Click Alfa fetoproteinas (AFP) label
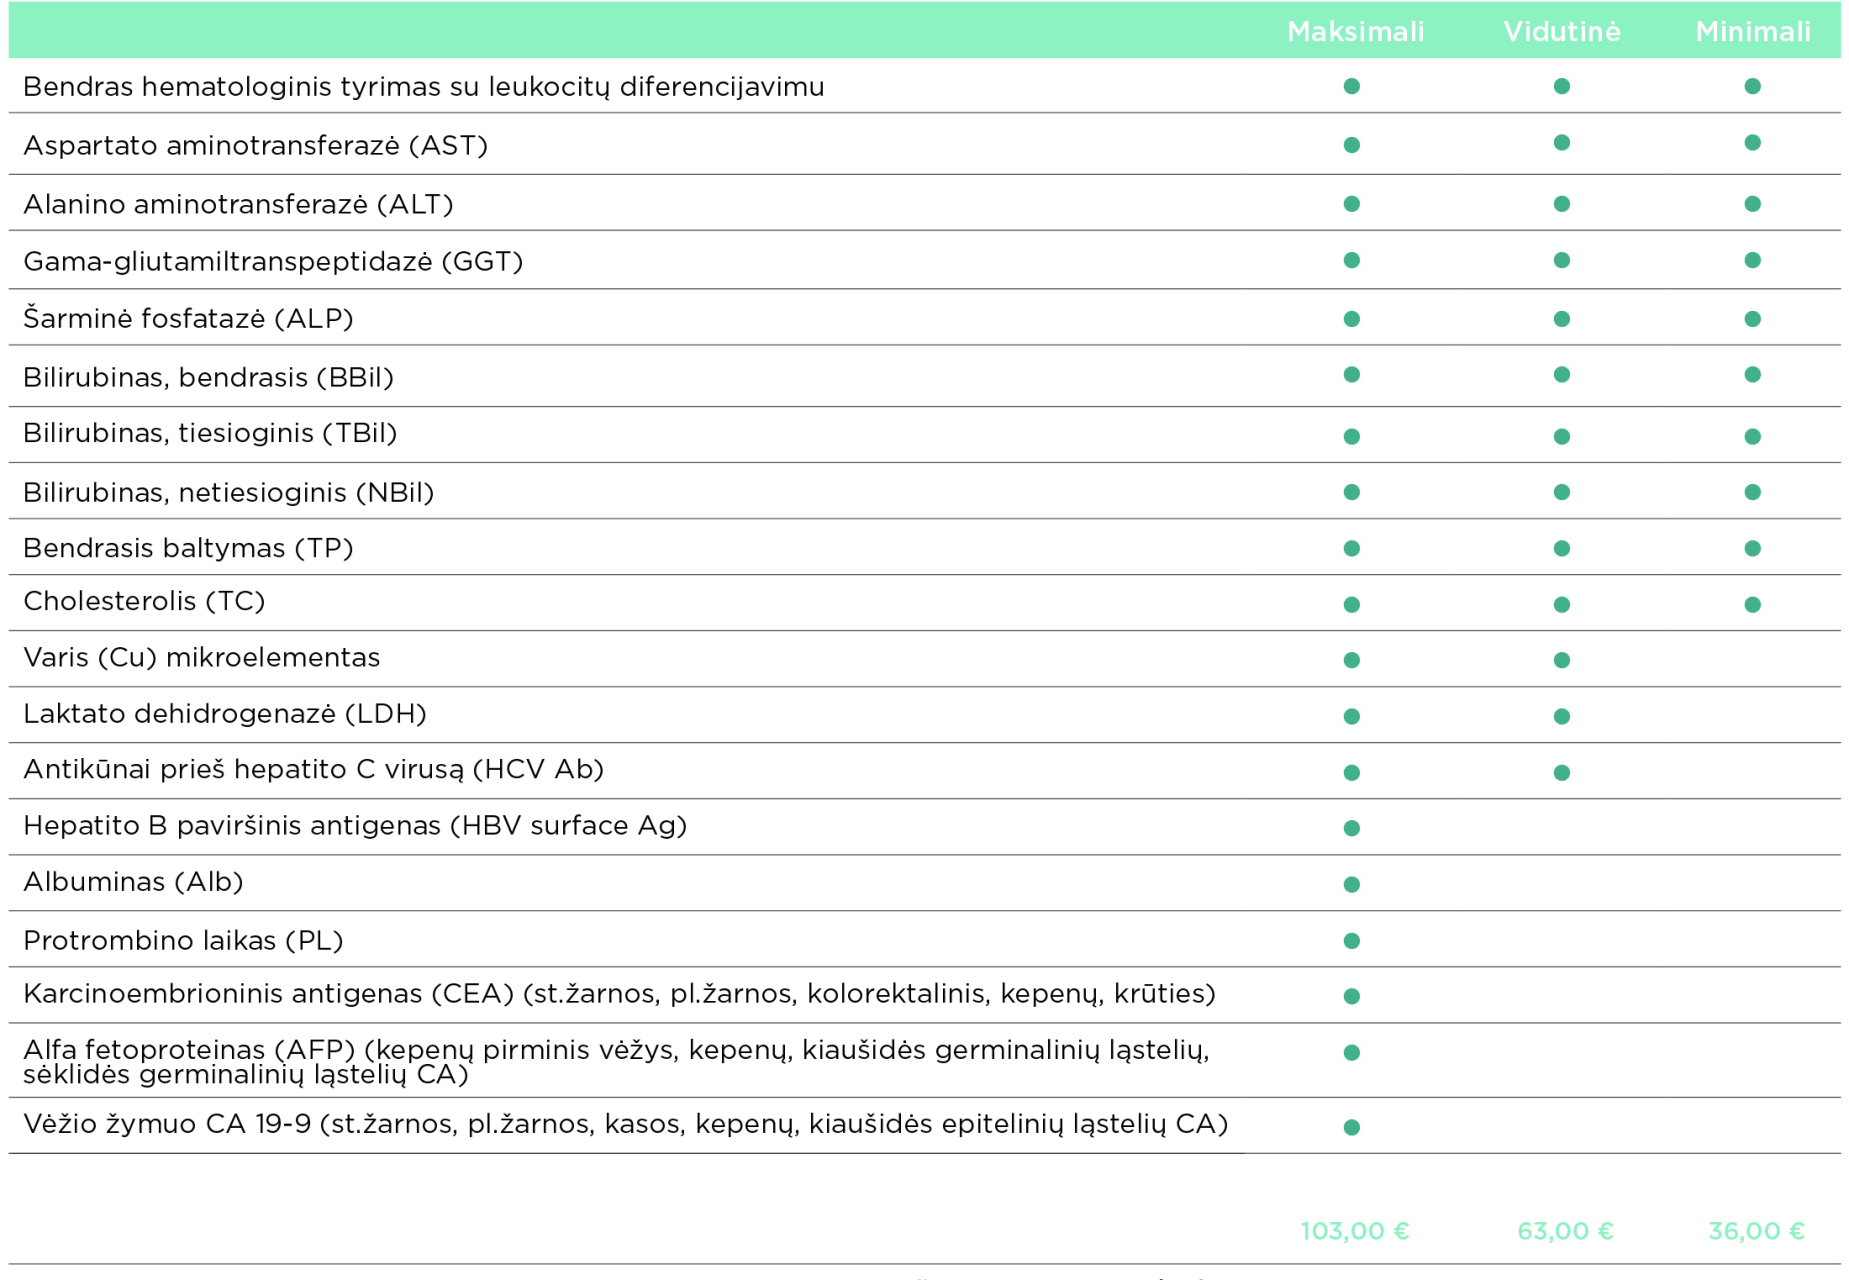The height and width of the screenshot is (1280, 1849). (616, 1062)
